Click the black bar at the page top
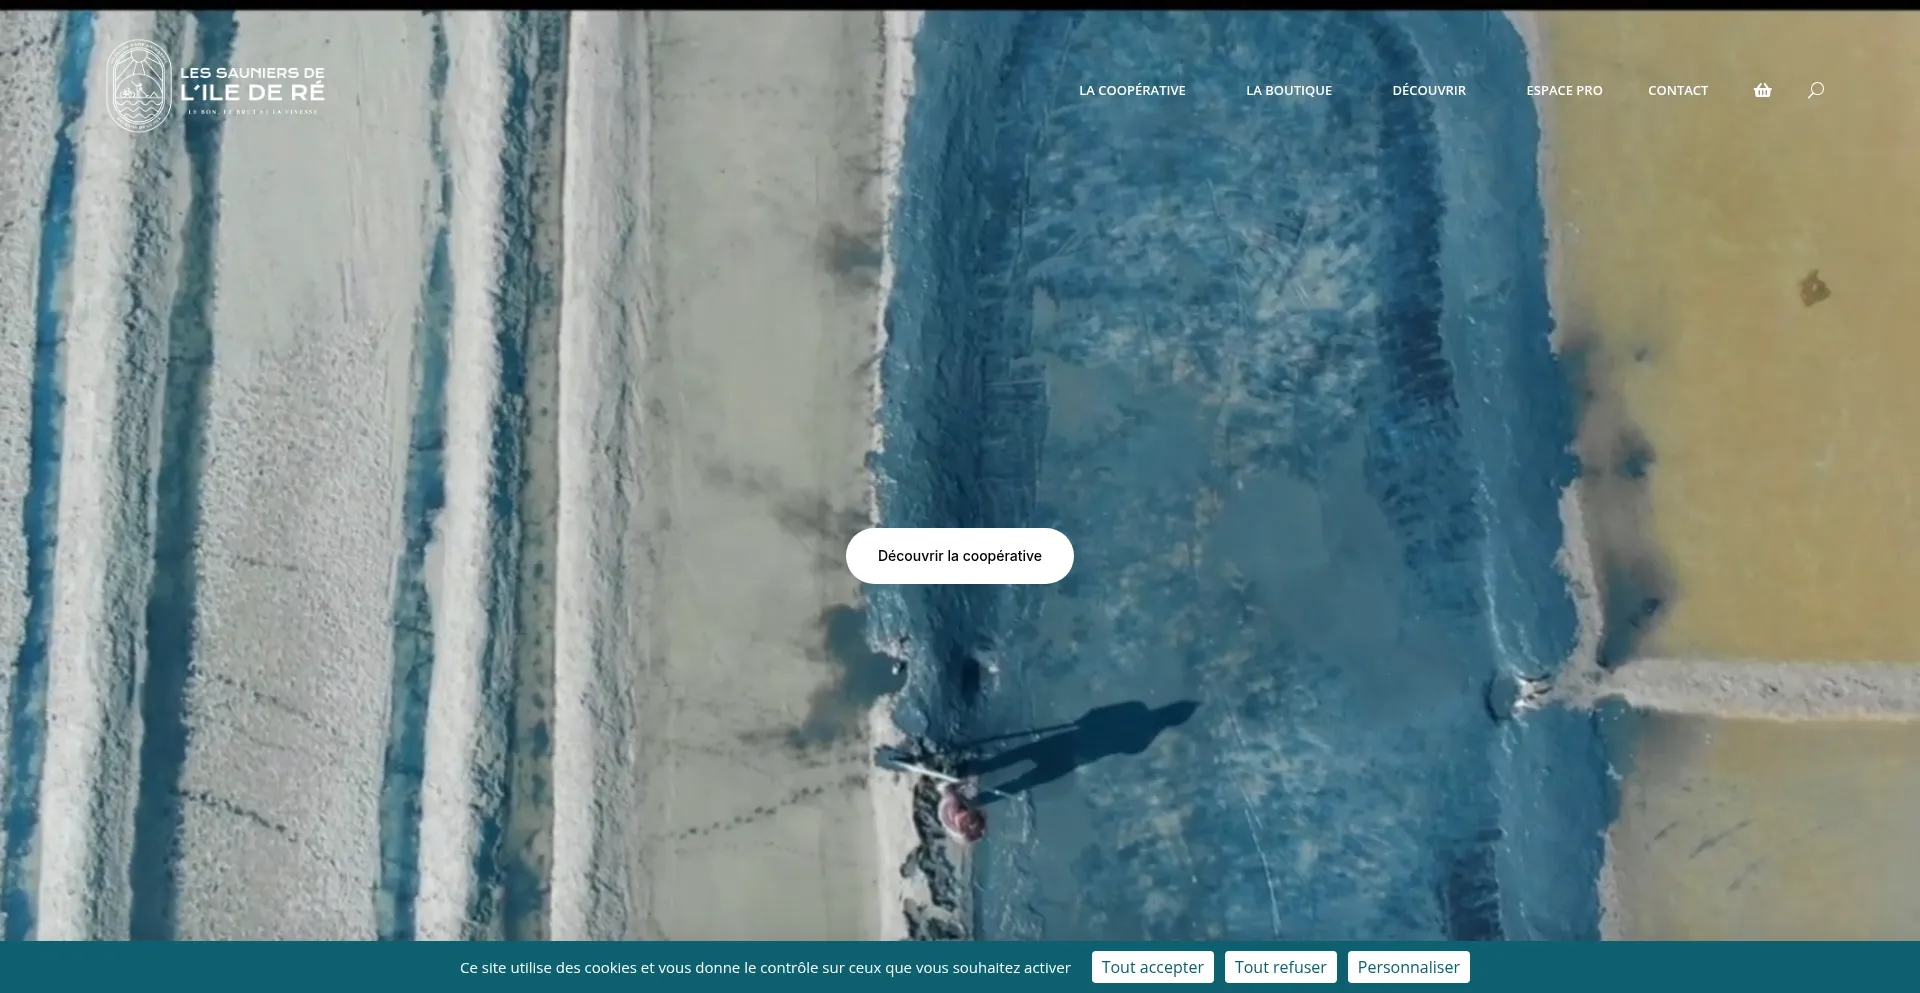 [960, 4]
